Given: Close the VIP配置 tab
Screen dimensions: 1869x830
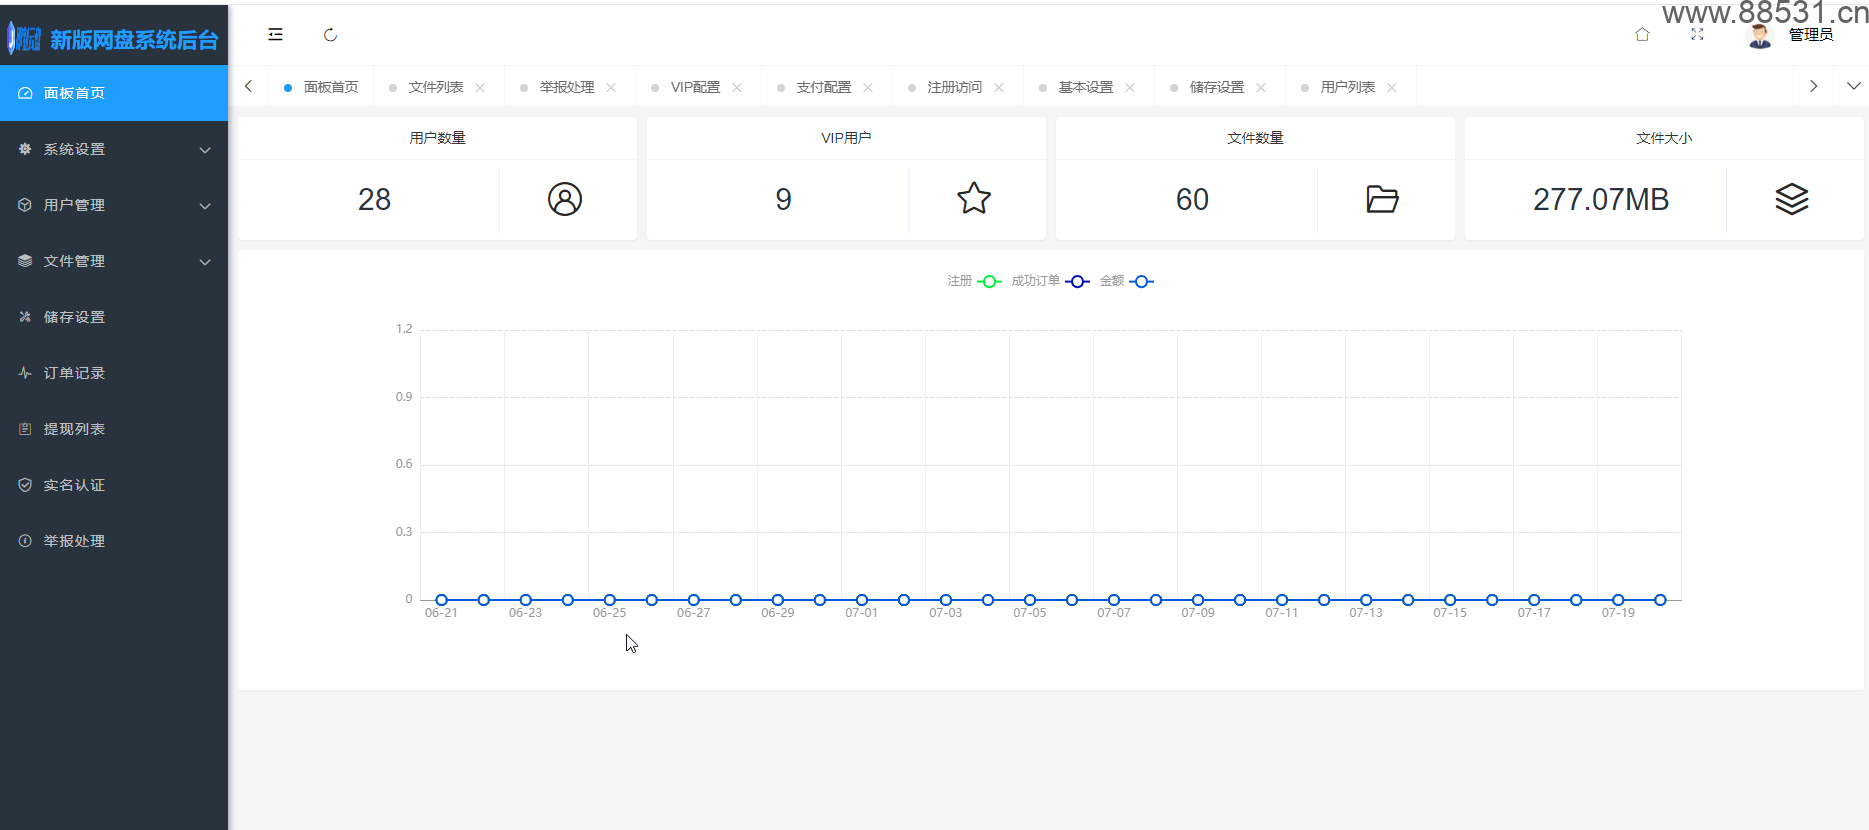Looking at the screenshot, I should [737, 88].
